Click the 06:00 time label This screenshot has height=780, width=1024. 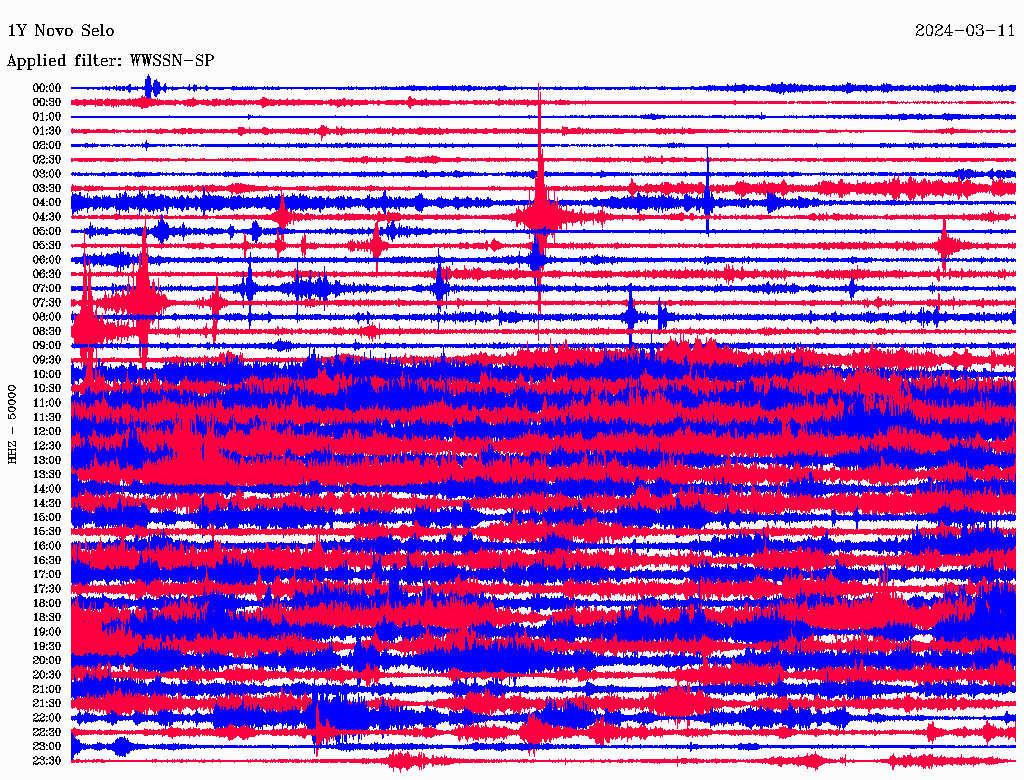(47, 259)
